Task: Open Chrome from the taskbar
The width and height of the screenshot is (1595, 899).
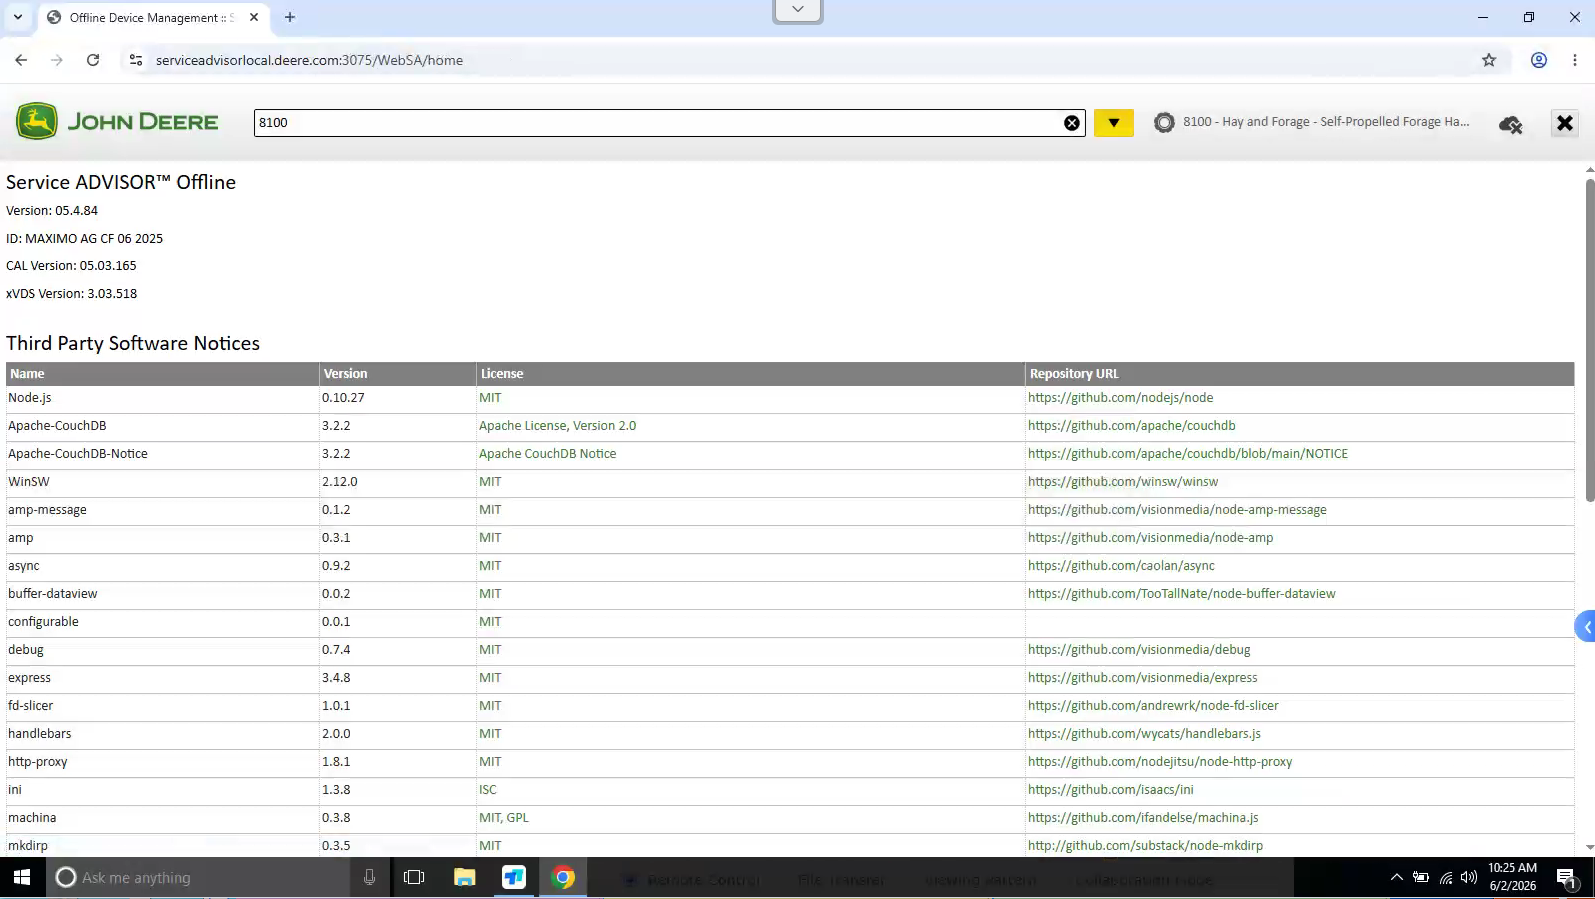Action: 563,877
